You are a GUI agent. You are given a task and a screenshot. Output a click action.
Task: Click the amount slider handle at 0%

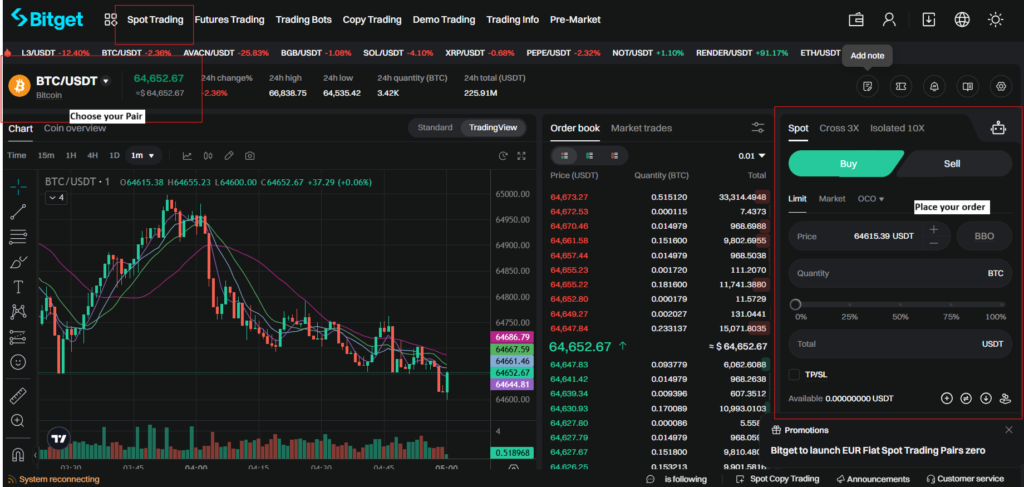coord(795,304)
